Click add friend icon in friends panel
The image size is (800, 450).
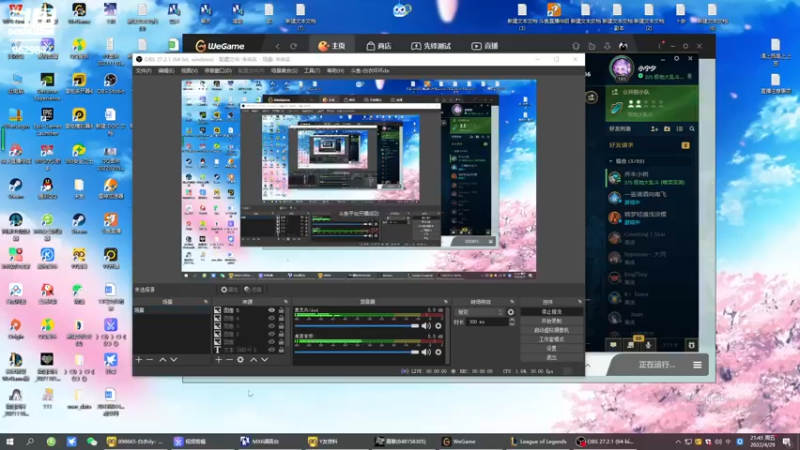pyautogui.click(x=654, y=129)
